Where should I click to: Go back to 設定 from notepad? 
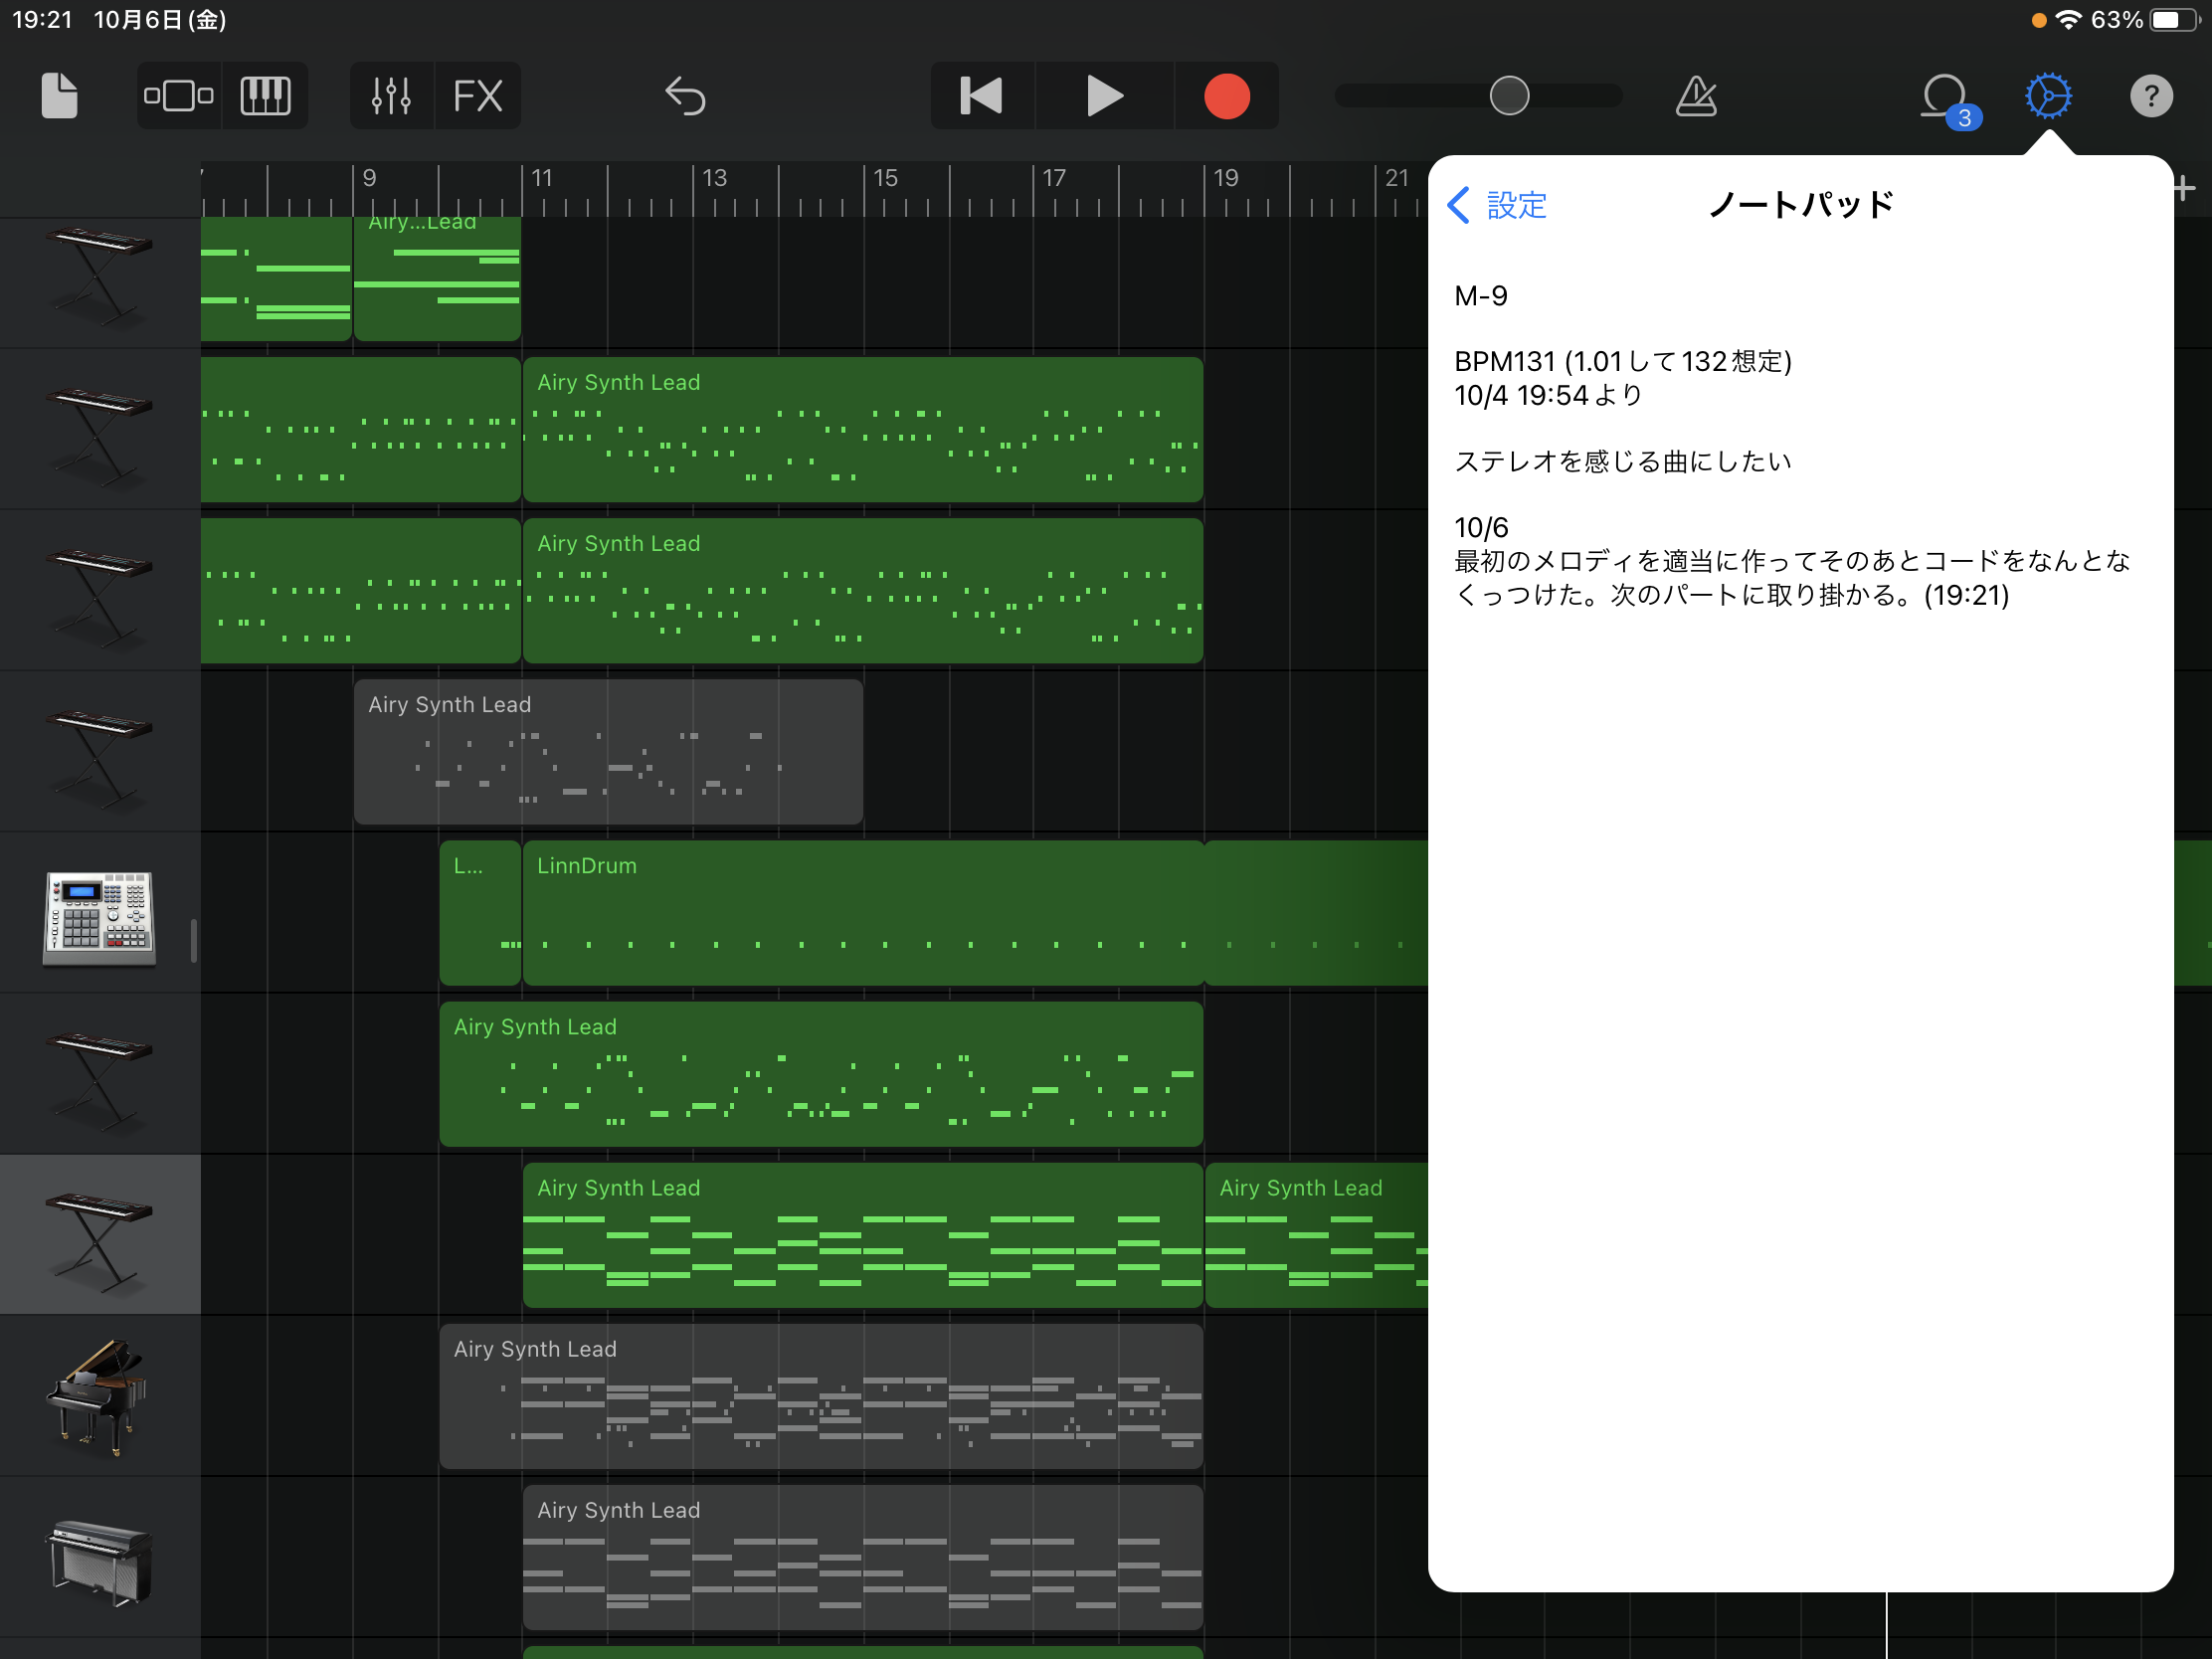click(1497, 205)
